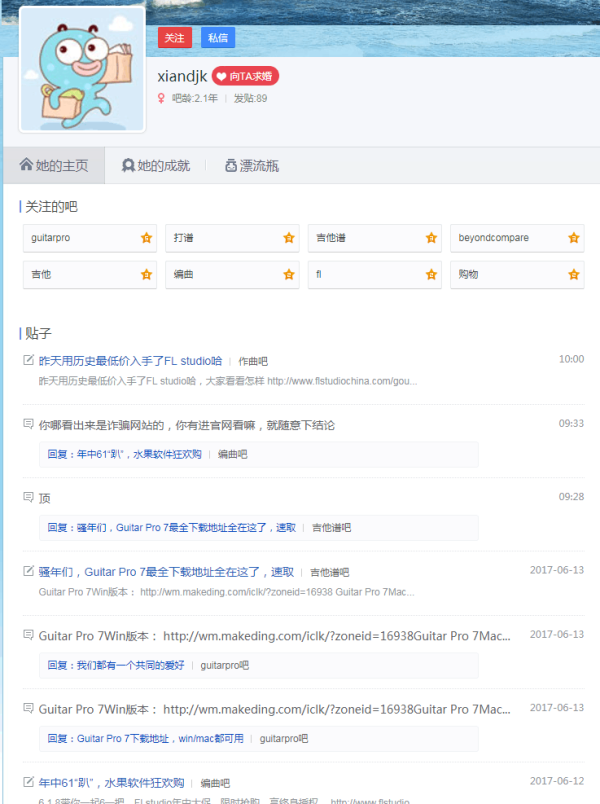Open the 吉他谱 followed forum
The width and height of the screenshot is (600, 804).
point(375,238)
